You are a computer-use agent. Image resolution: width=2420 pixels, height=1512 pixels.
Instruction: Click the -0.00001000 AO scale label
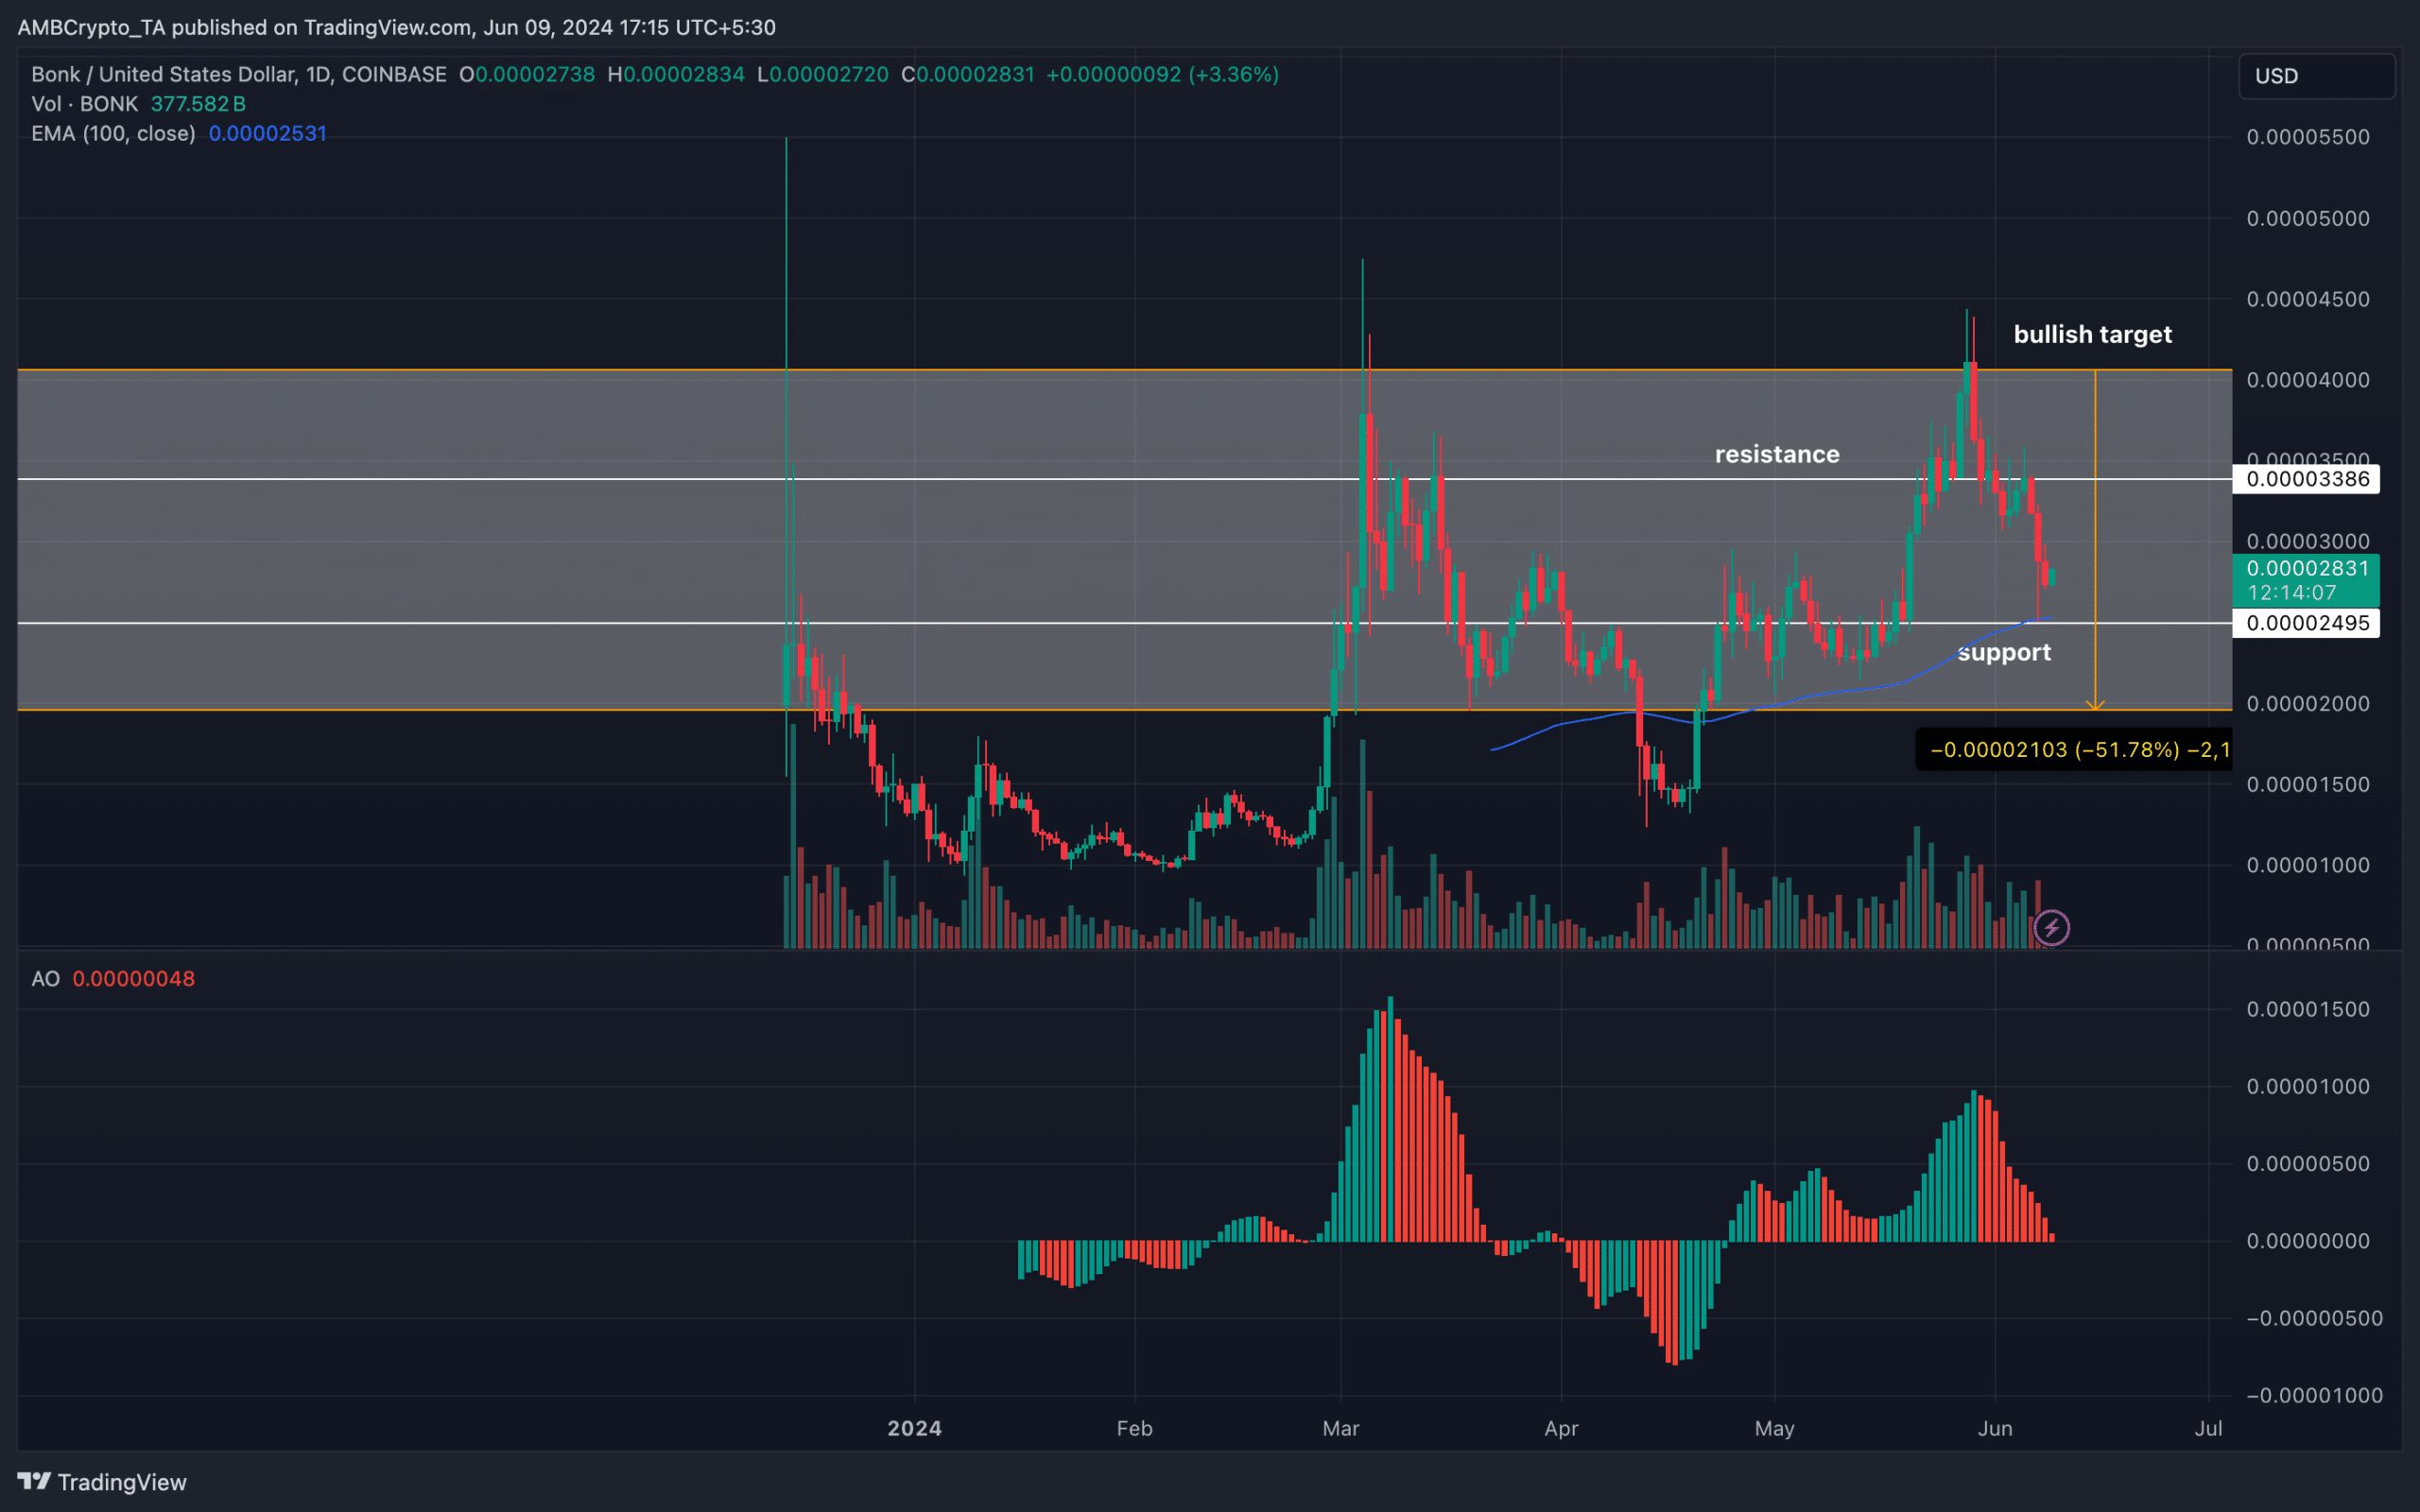[2314, 1395]
